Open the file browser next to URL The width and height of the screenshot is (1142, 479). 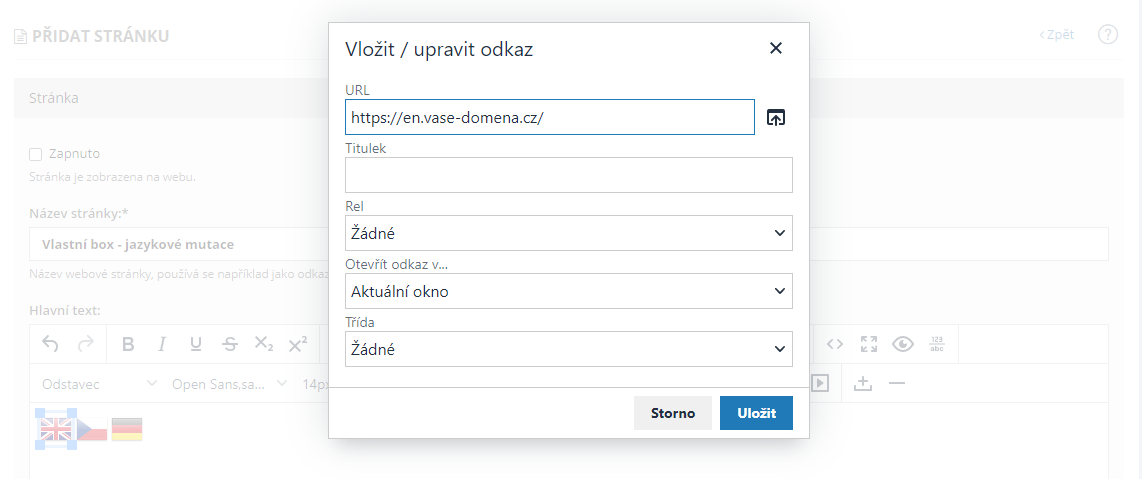point(776,117)
